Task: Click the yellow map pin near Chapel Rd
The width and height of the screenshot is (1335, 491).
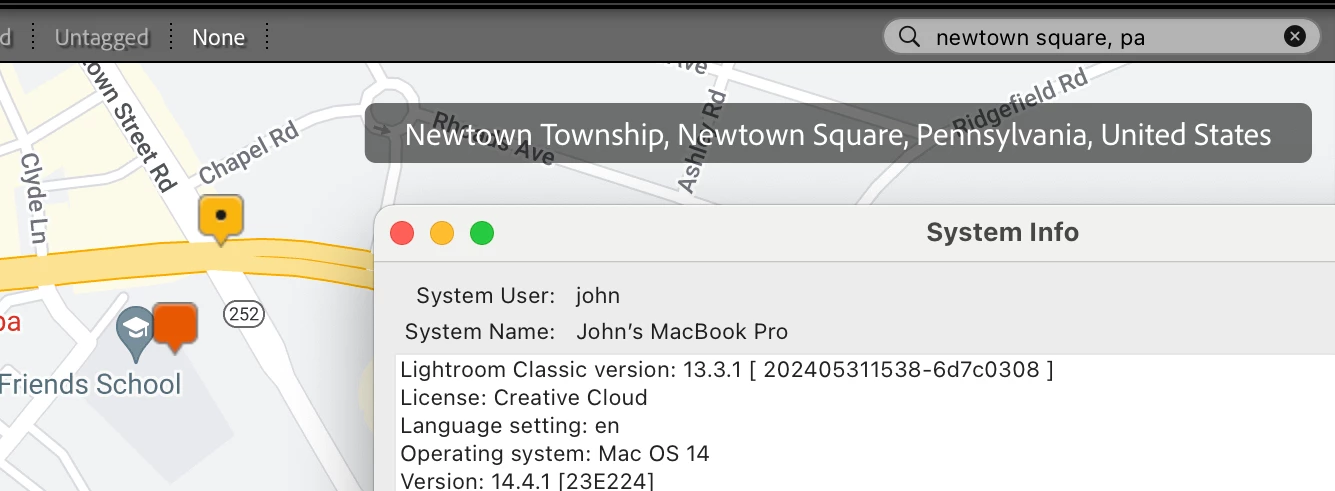Action: (x=221, y=219)
